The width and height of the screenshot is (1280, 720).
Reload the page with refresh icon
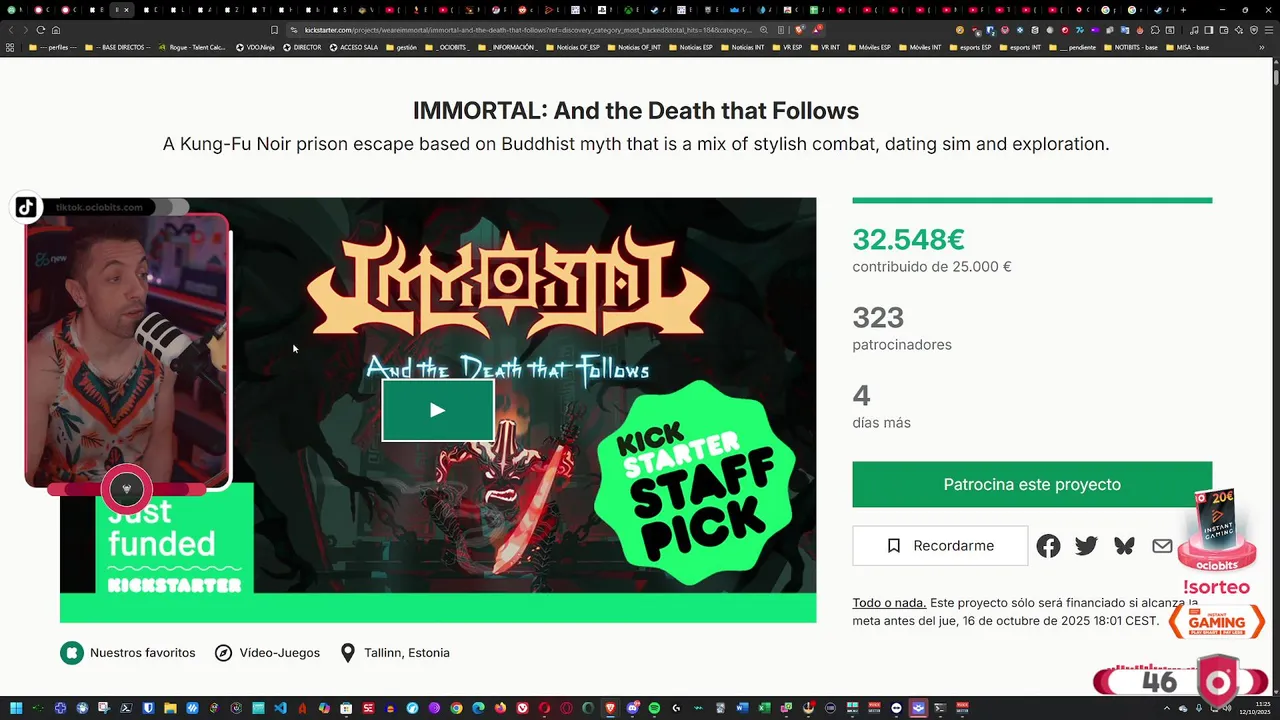[40, 30]
